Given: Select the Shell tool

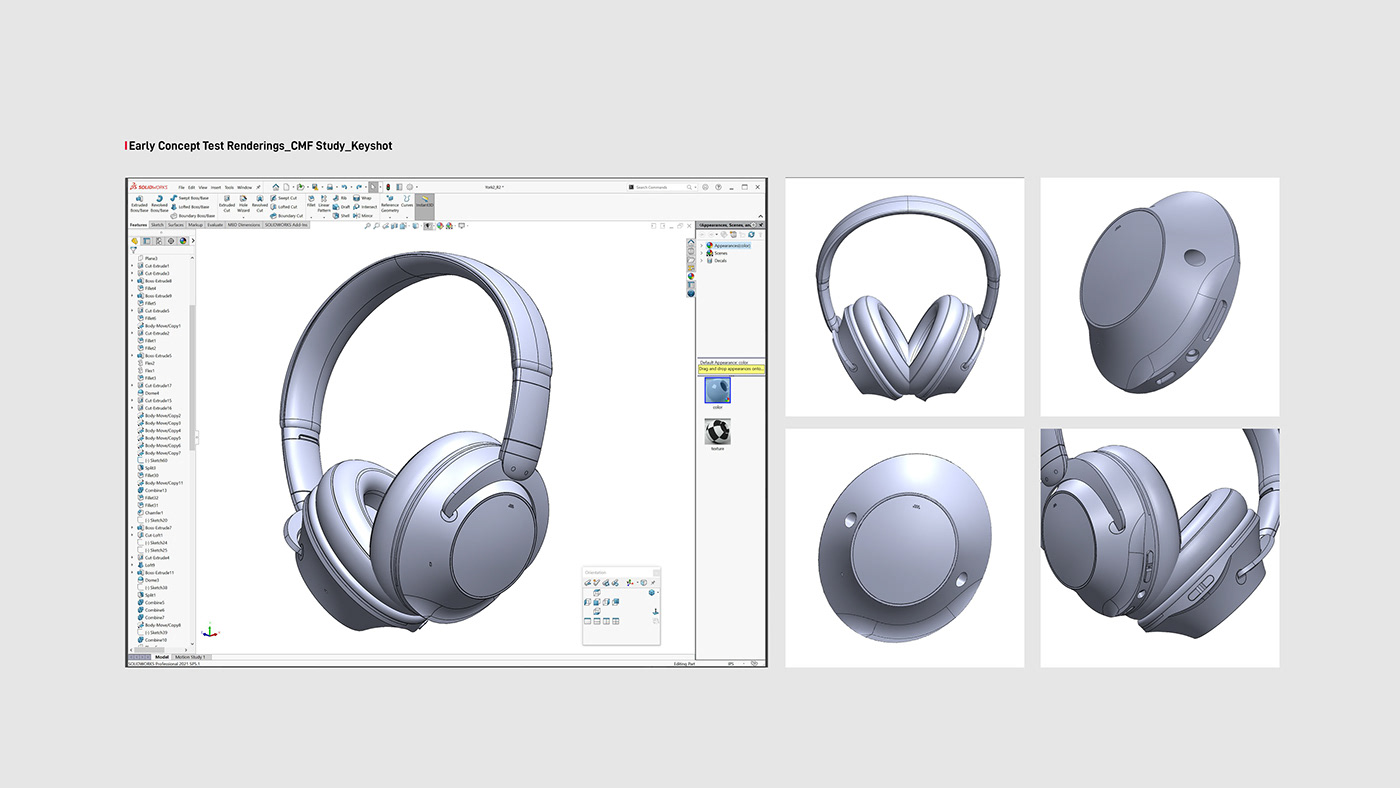Looking at the screenshot, I should pos(335,215).
